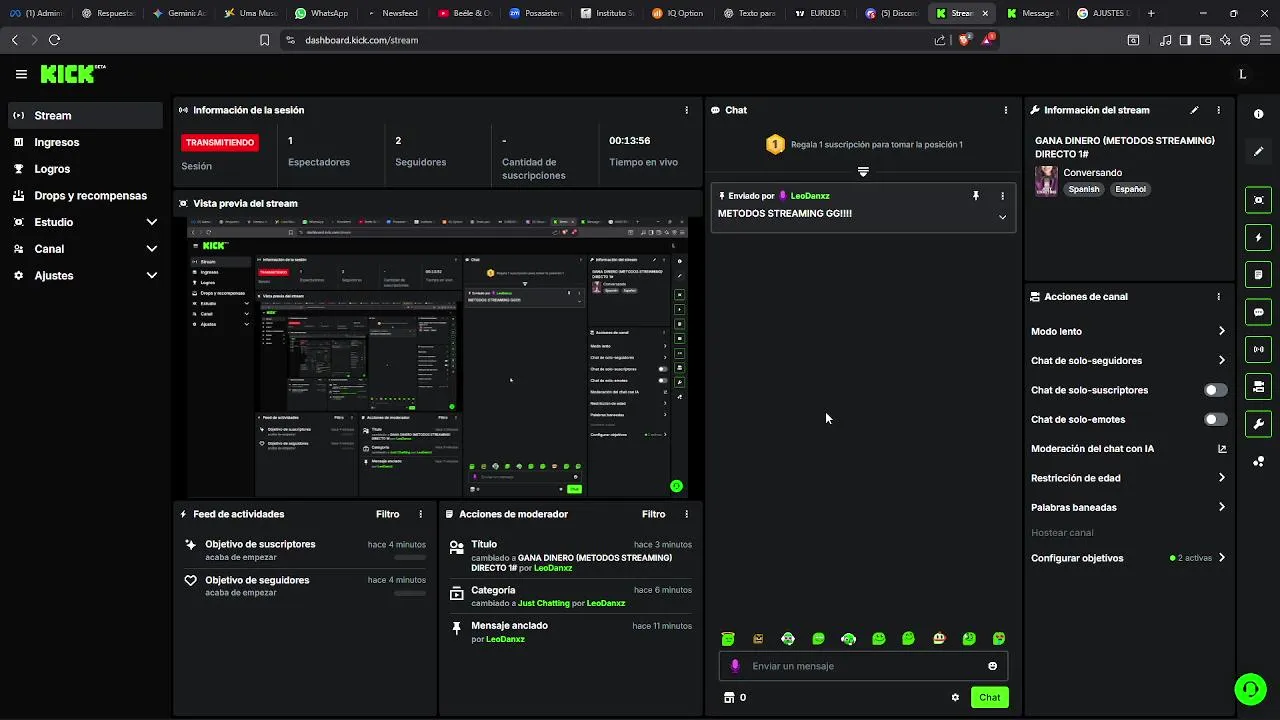Toggle the wrench icon in right sidebar
This screenshot has height=720, width=1280.
[x=1258, y=424]
